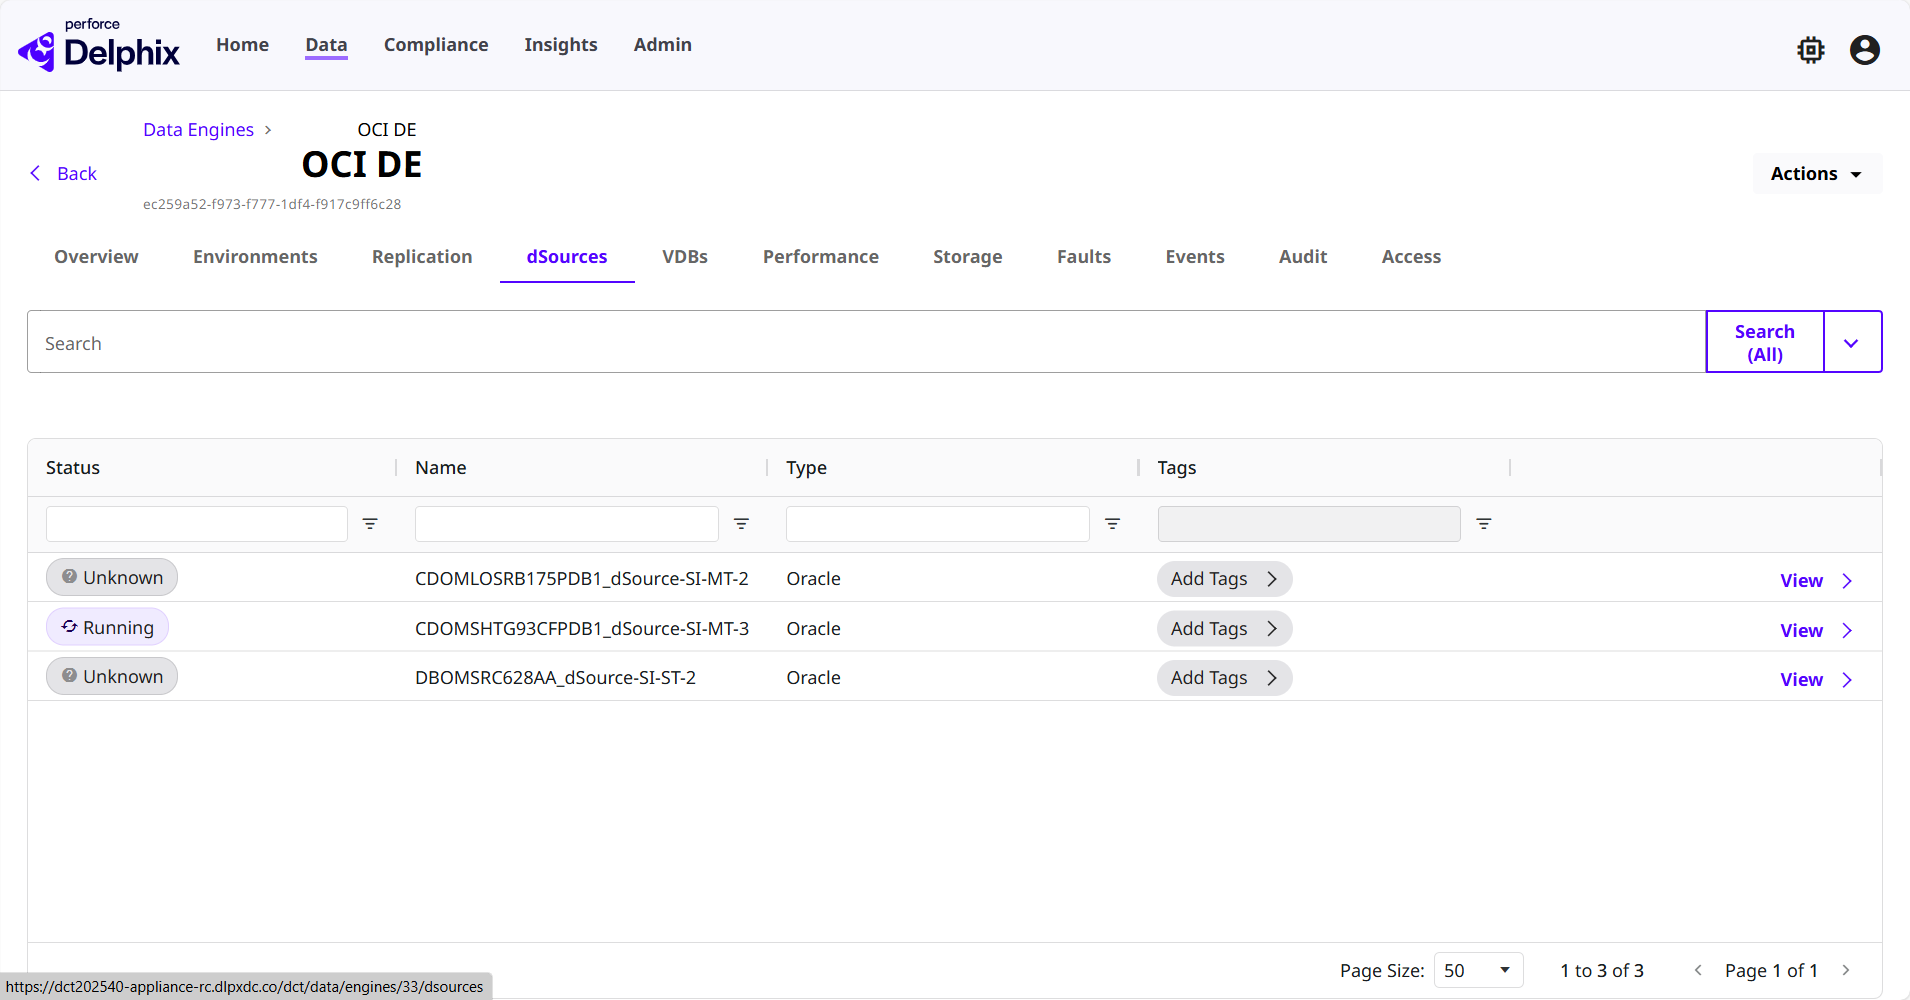This screenshot has width=1910, height=1000.
Task: Open search scope dropdown arrow
Action: 1852,342
